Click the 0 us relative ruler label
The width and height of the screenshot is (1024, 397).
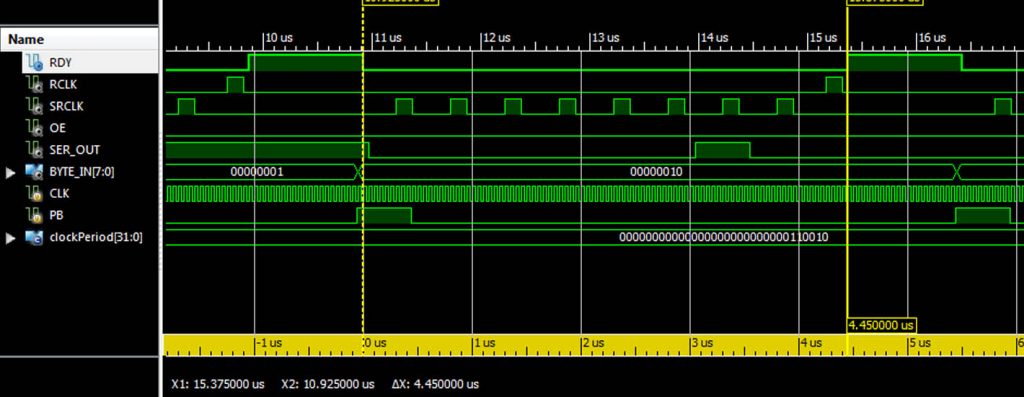click(x=376, y=342)
